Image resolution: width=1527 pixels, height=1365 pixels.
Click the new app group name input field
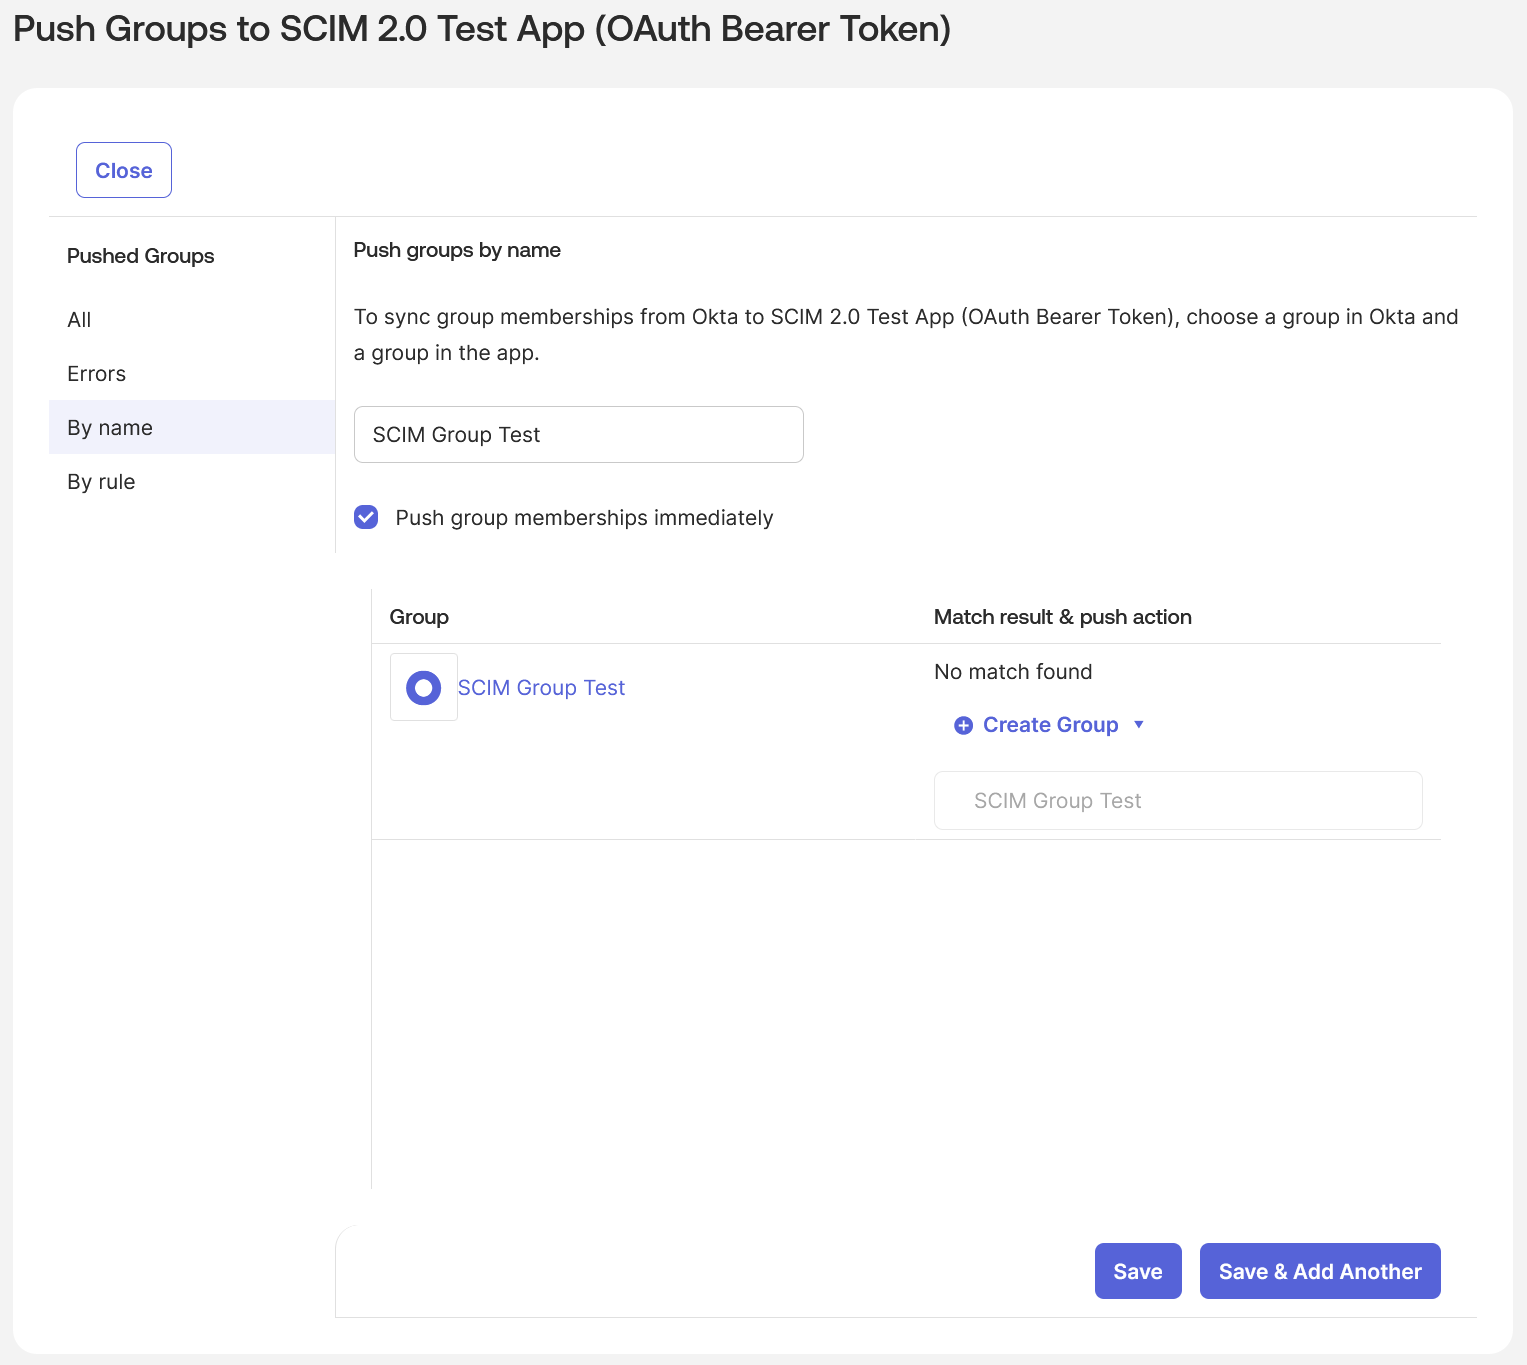[x=1177, y=800]
